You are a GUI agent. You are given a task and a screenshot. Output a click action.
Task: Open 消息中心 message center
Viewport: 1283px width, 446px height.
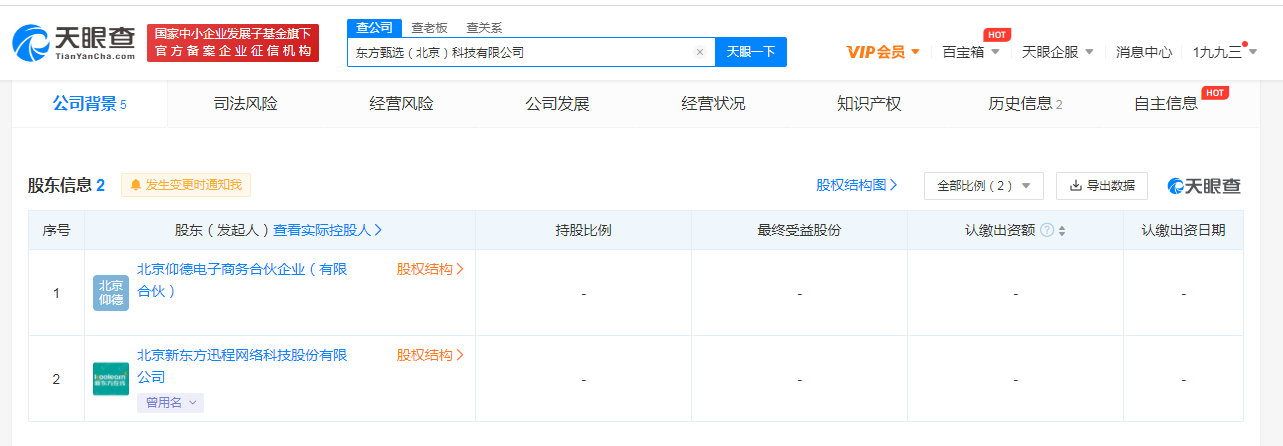click(x=1144, y=52)
